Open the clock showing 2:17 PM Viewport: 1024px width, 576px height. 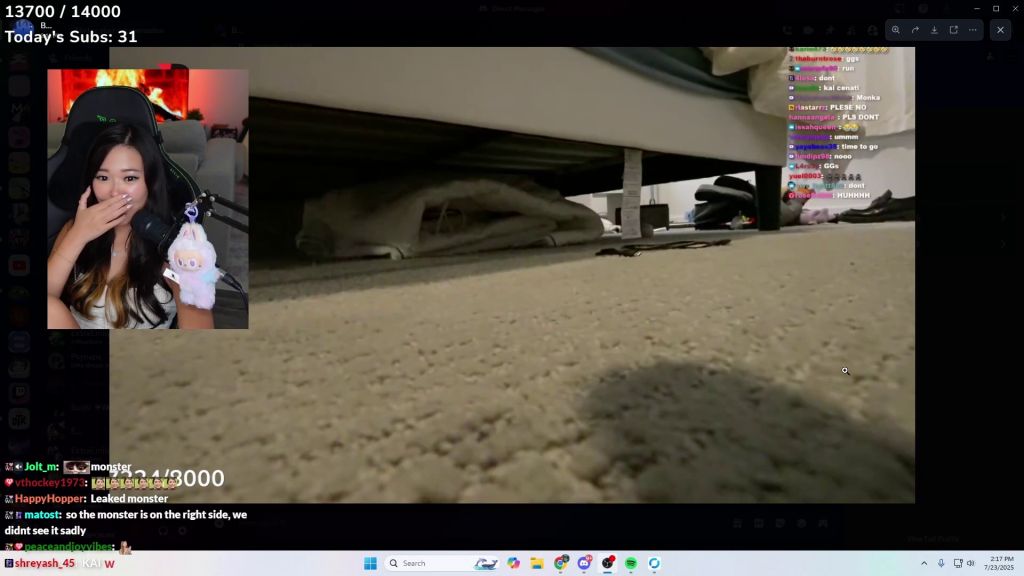coord(1001,563)
